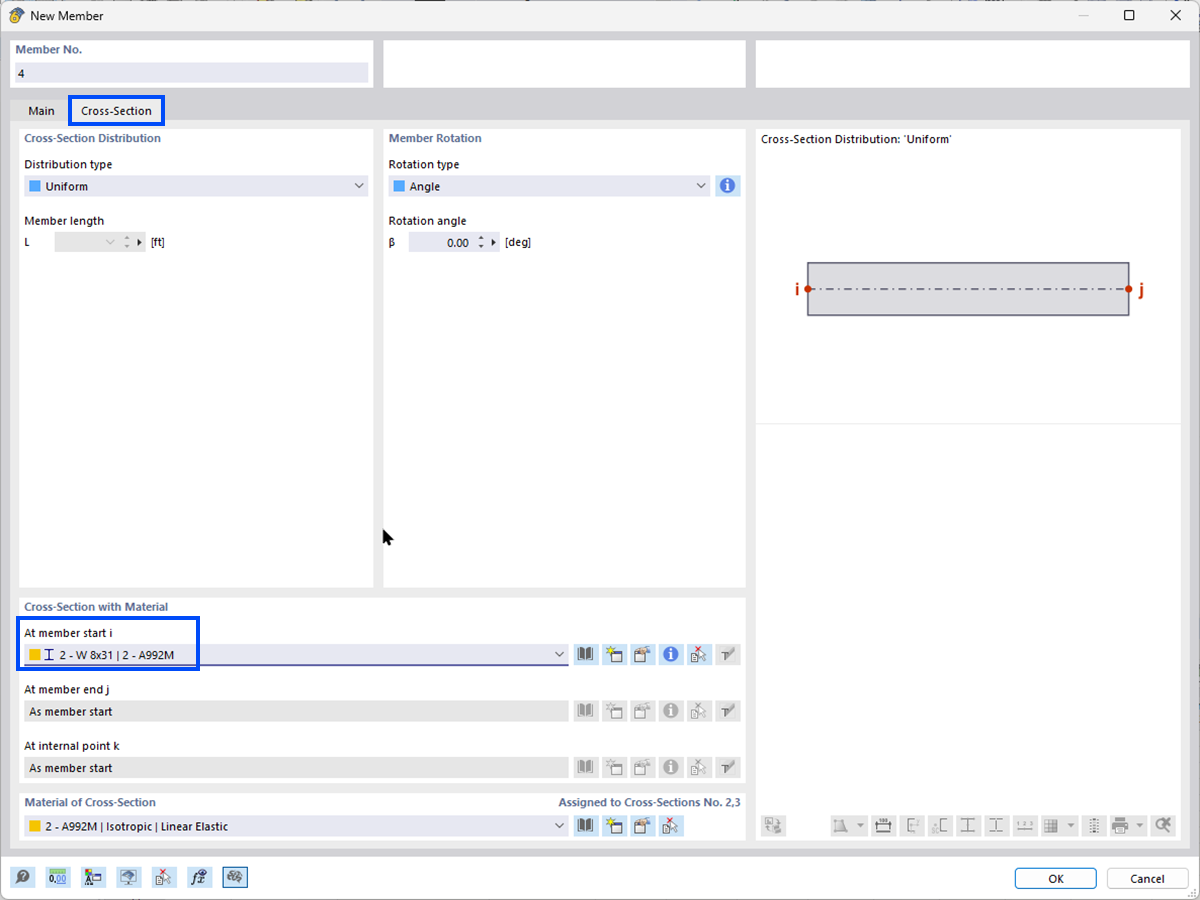Open decimal places settings via 0.00 icon

(x=57, y=877)
